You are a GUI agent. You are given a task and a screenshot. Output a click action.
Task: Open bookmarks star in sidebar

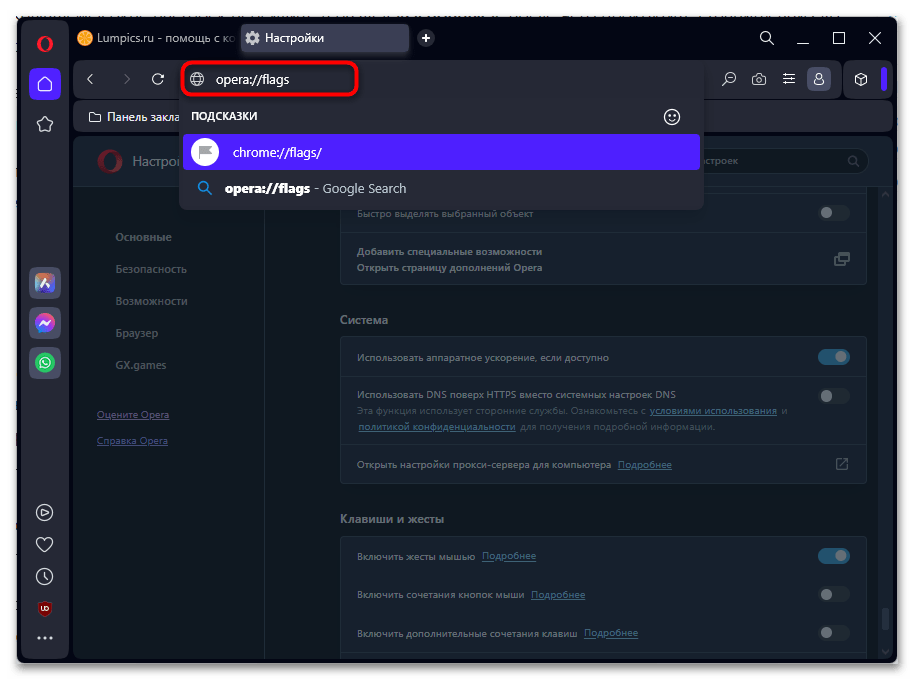[x=45, y=124]
